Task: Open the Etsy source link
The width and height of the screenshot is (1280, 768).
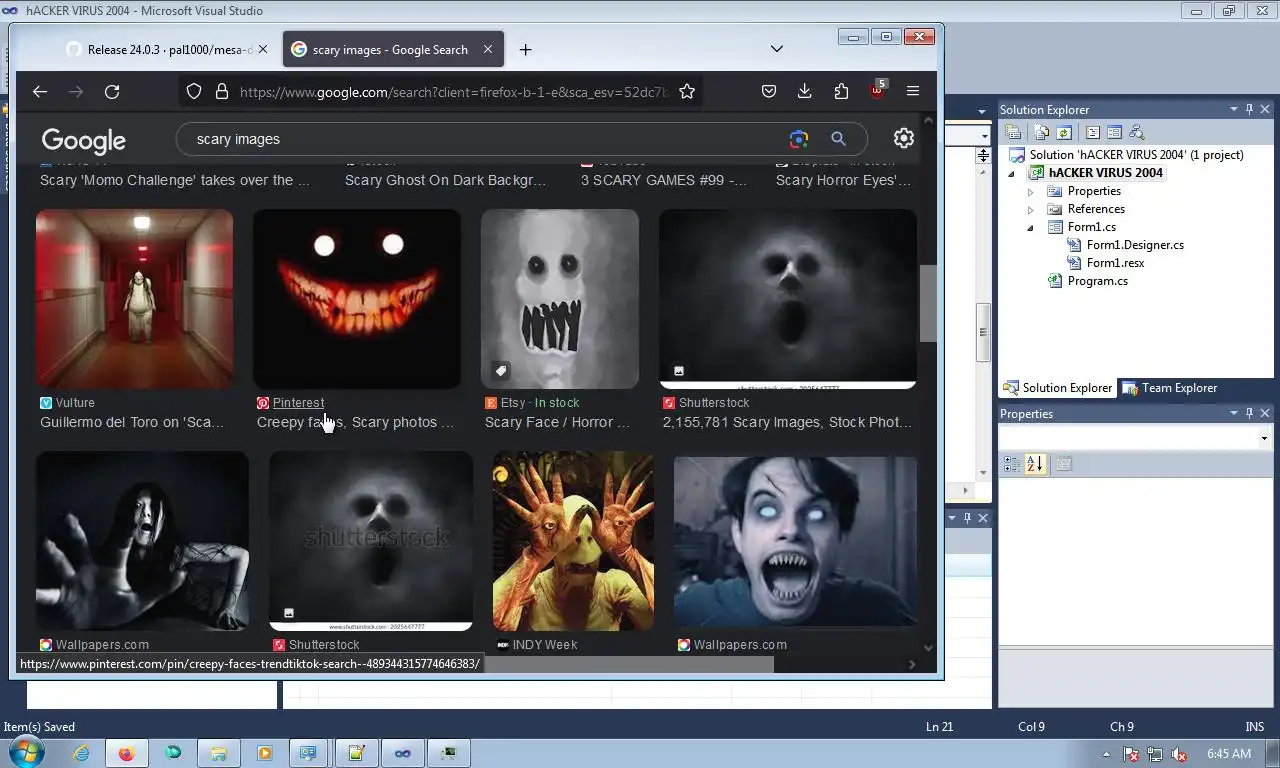Action: pos(513,403)
